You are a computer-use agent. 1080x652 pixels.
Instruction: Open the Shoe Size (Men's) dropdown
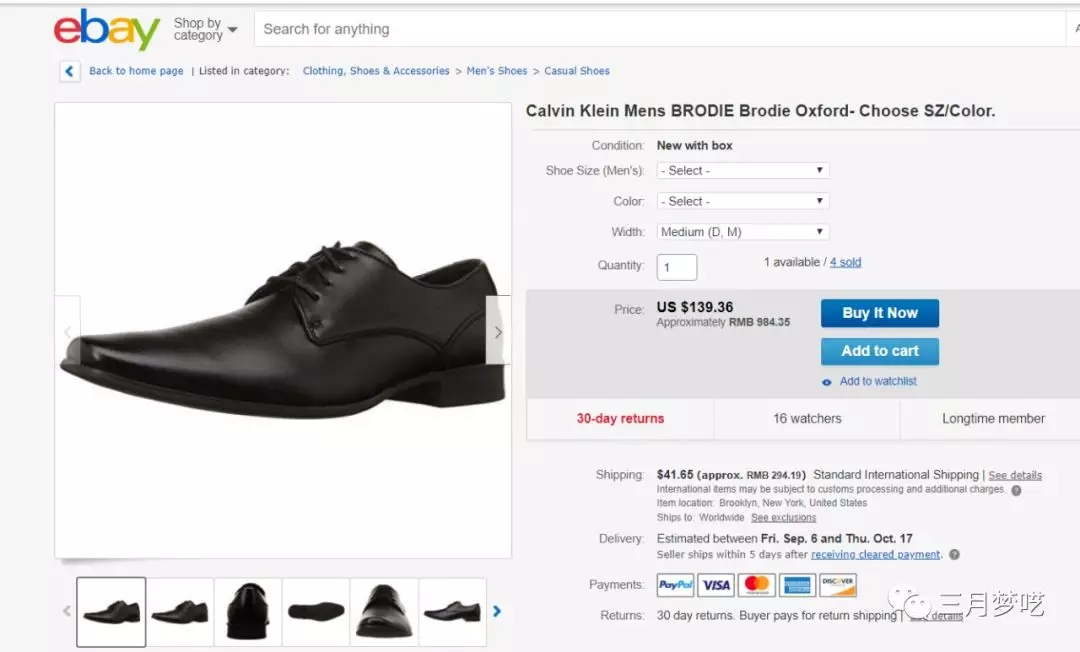click(742, 171)
